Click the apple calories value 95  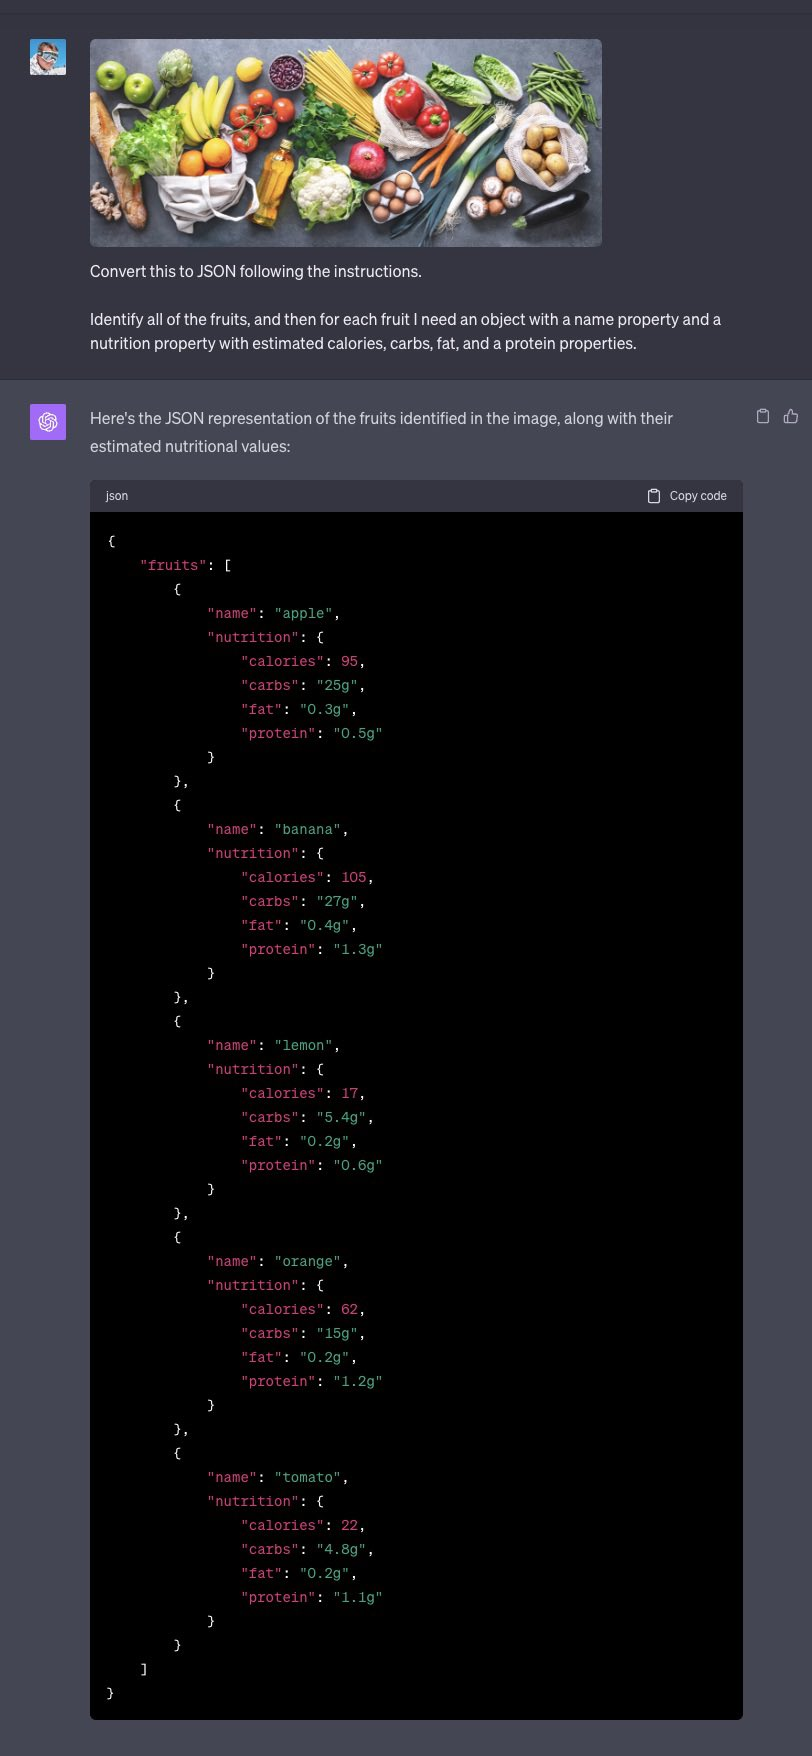[x=349, y=661]
